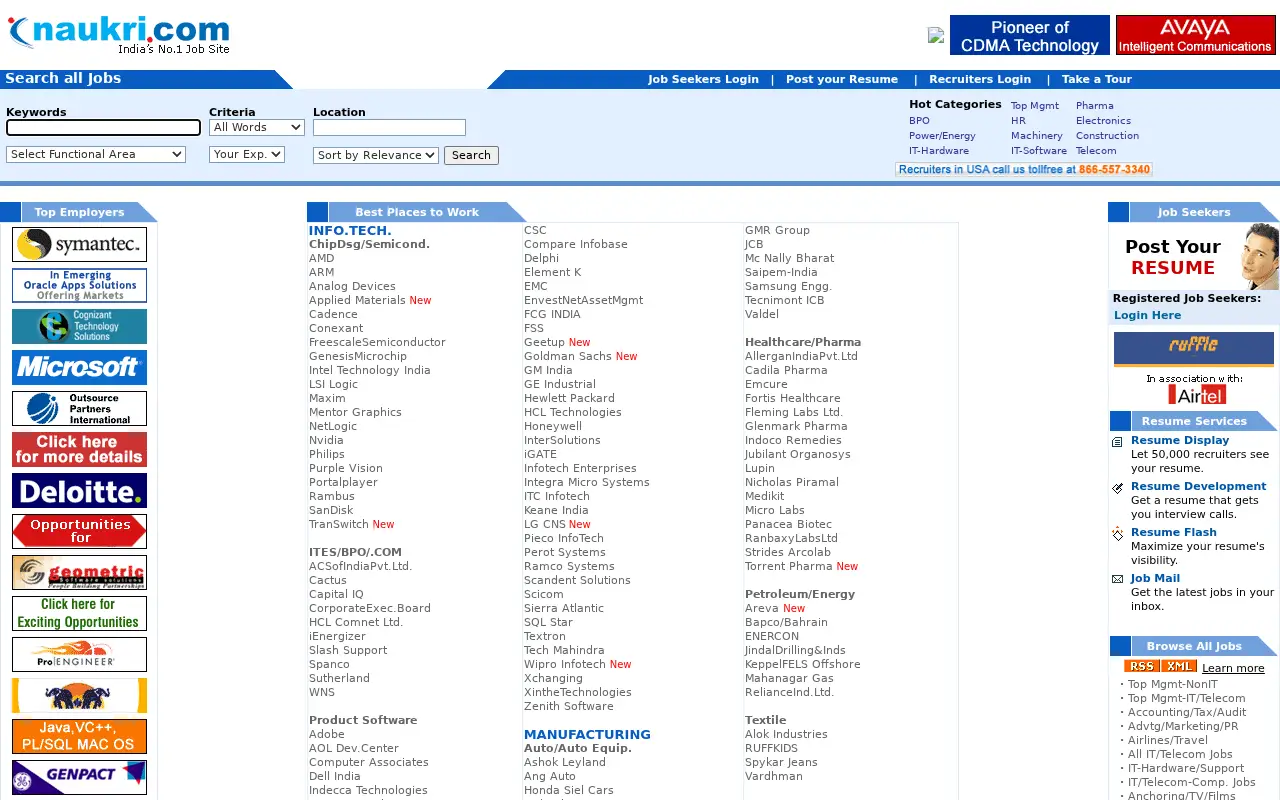
Task: Click the naukri.com logo
Action: pyautogui.click(x=119, y=34)
